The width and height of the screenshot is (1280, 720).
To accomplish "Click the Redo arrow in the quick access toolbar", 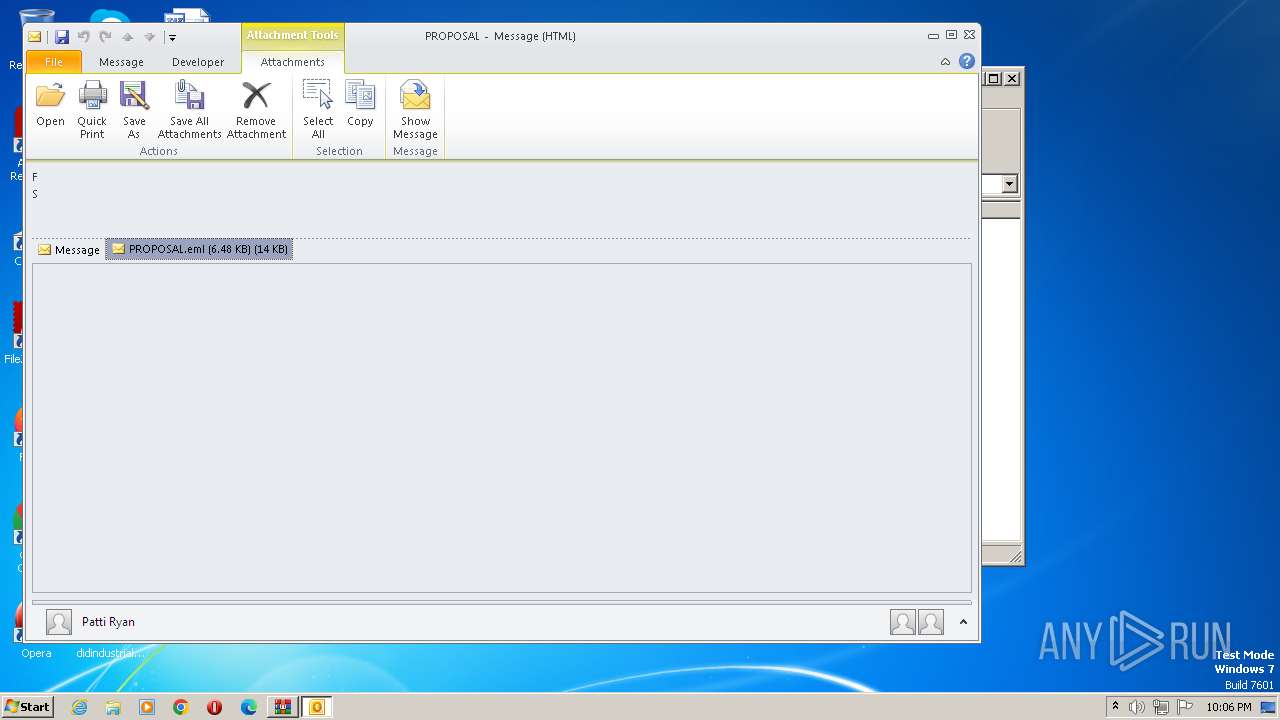I will (105, 37).
